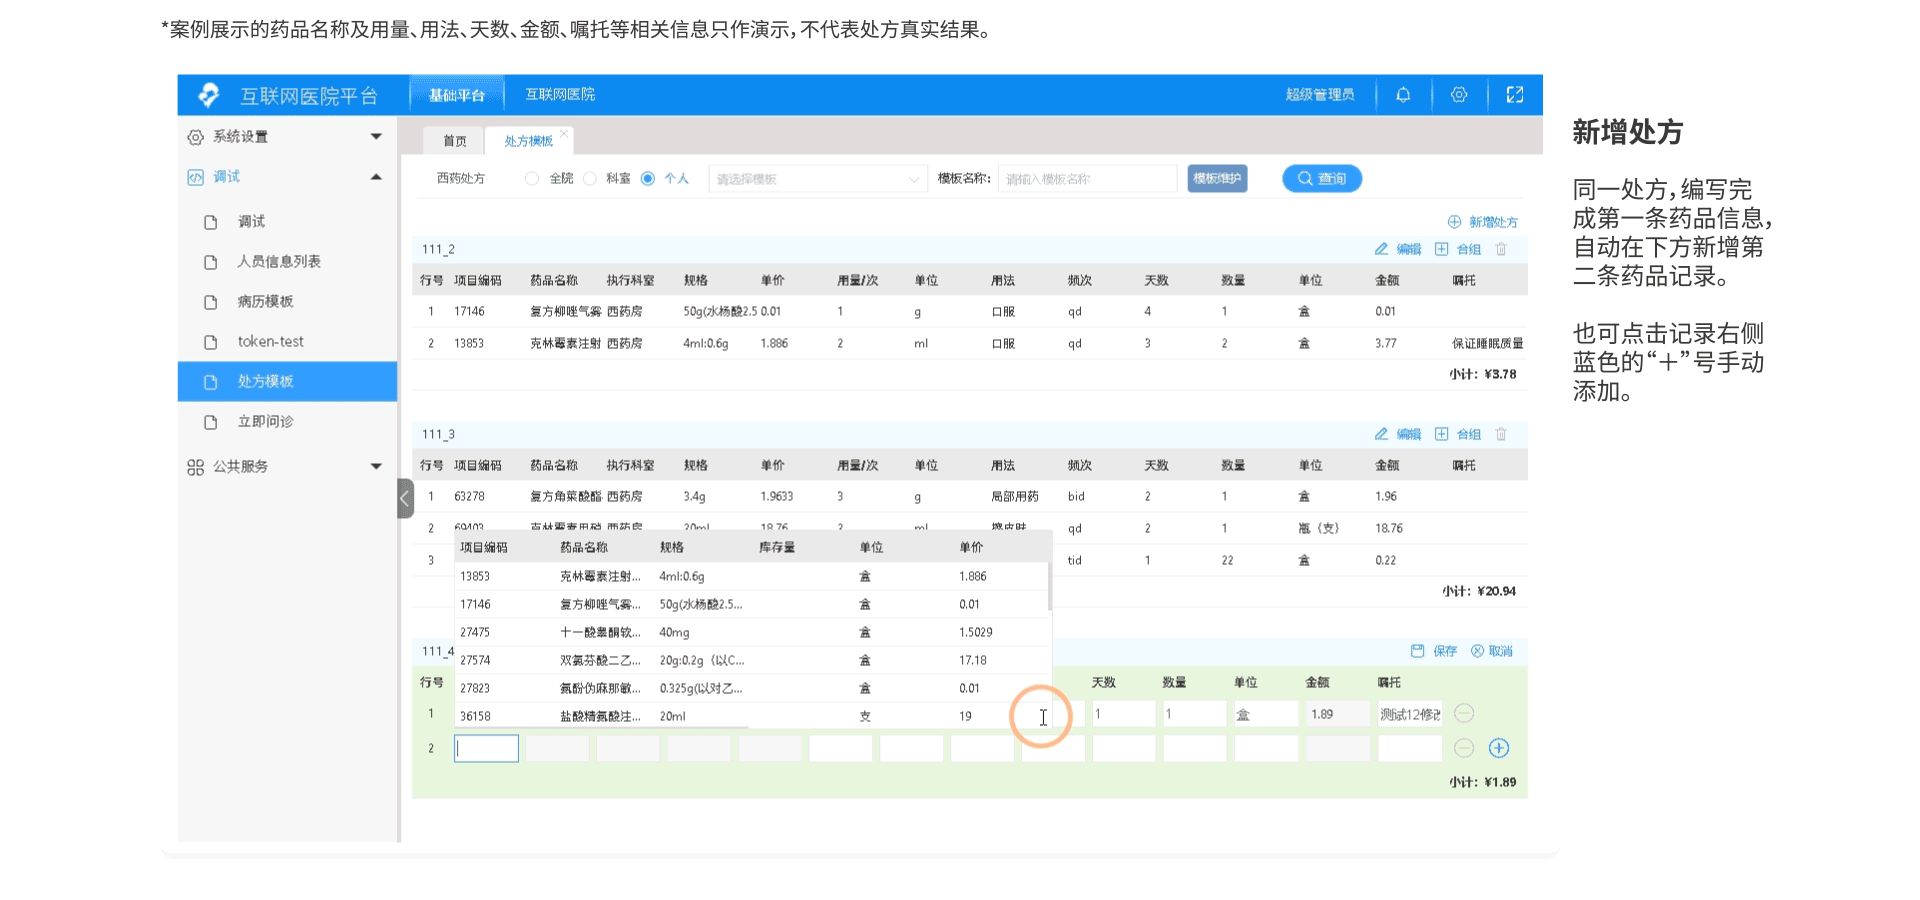Switch to the 基础平台 top tab

pyautogui.click(x=457, y=95)
